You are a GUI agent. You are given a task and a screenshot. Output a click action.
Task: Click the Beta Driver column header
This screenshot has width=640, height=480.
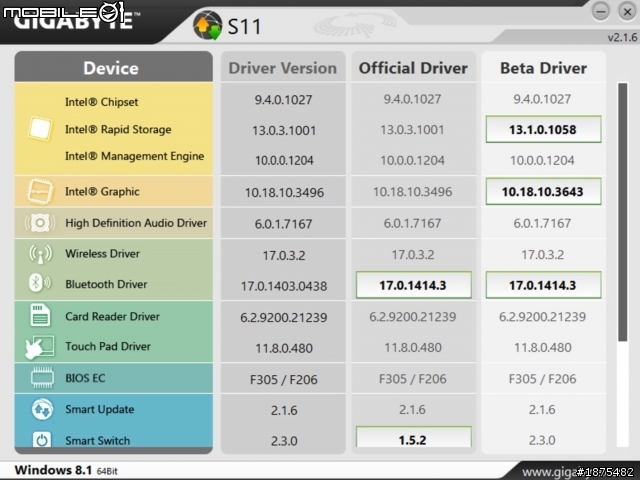coord(543,68)
